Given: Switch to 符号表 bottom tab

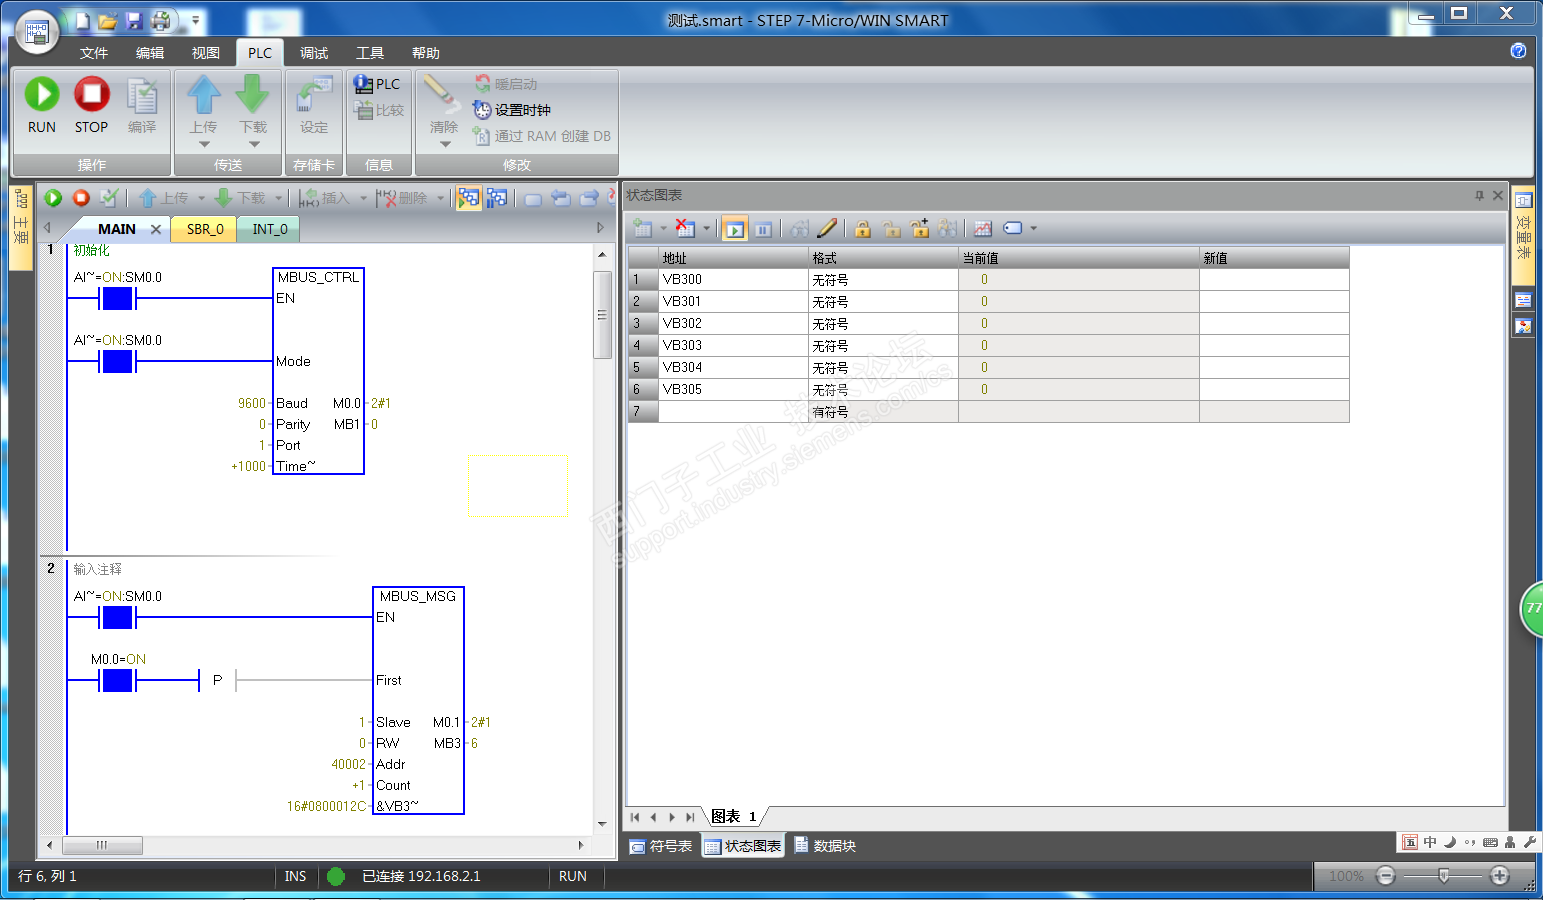Looking at the screenshot, I should coord(662,846).
